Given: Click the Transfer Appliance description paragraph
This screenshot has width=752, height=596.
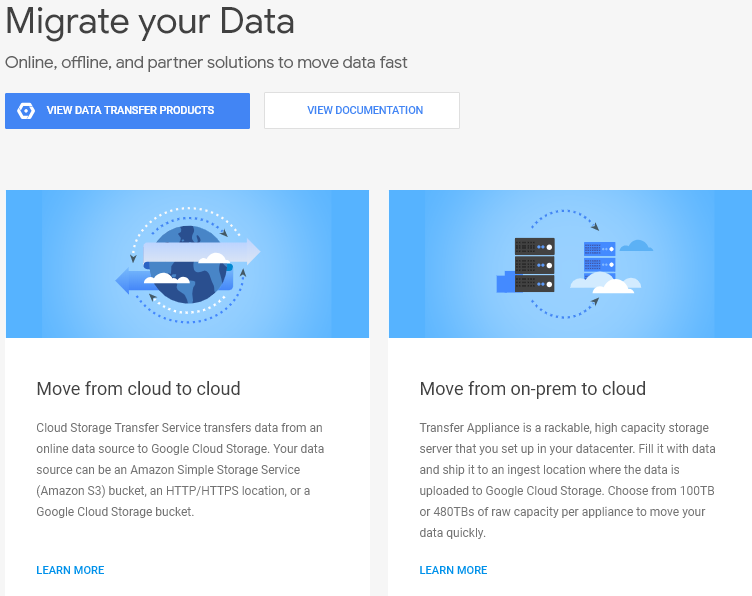Looking at the screenshot, I should (567, 480).
